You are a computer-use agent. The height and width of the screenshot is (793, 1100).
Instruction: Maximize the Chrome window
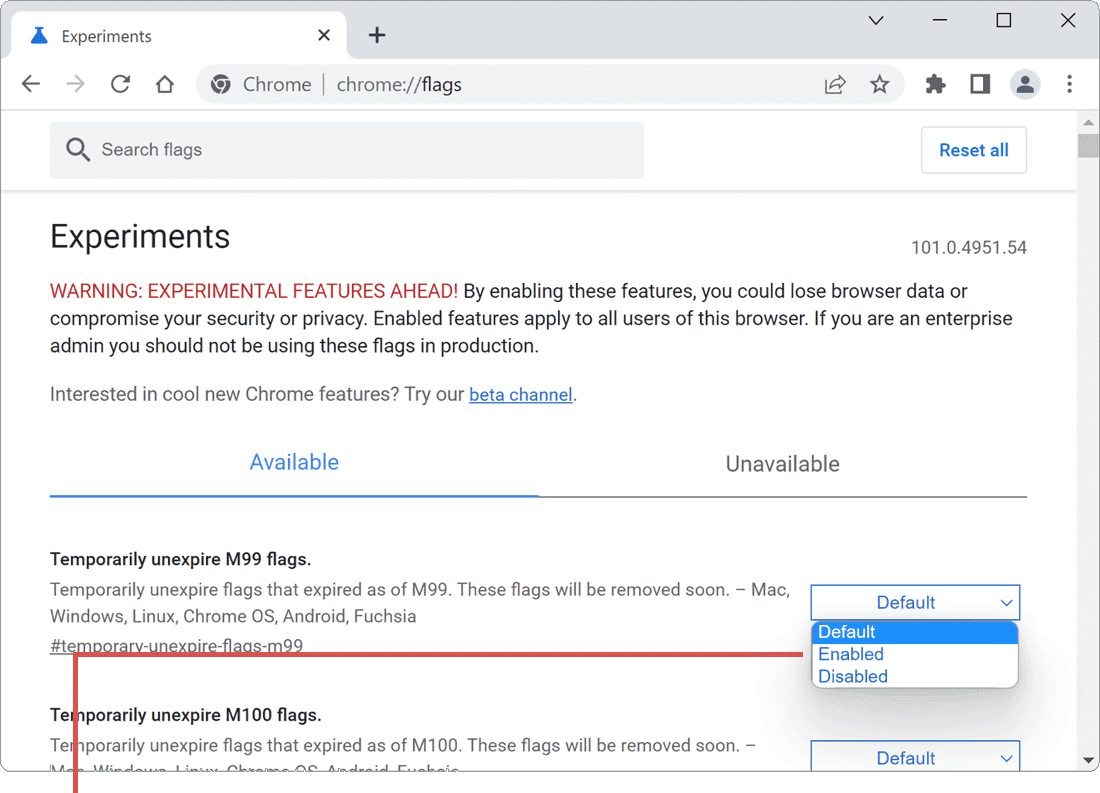coord(1004,20)
